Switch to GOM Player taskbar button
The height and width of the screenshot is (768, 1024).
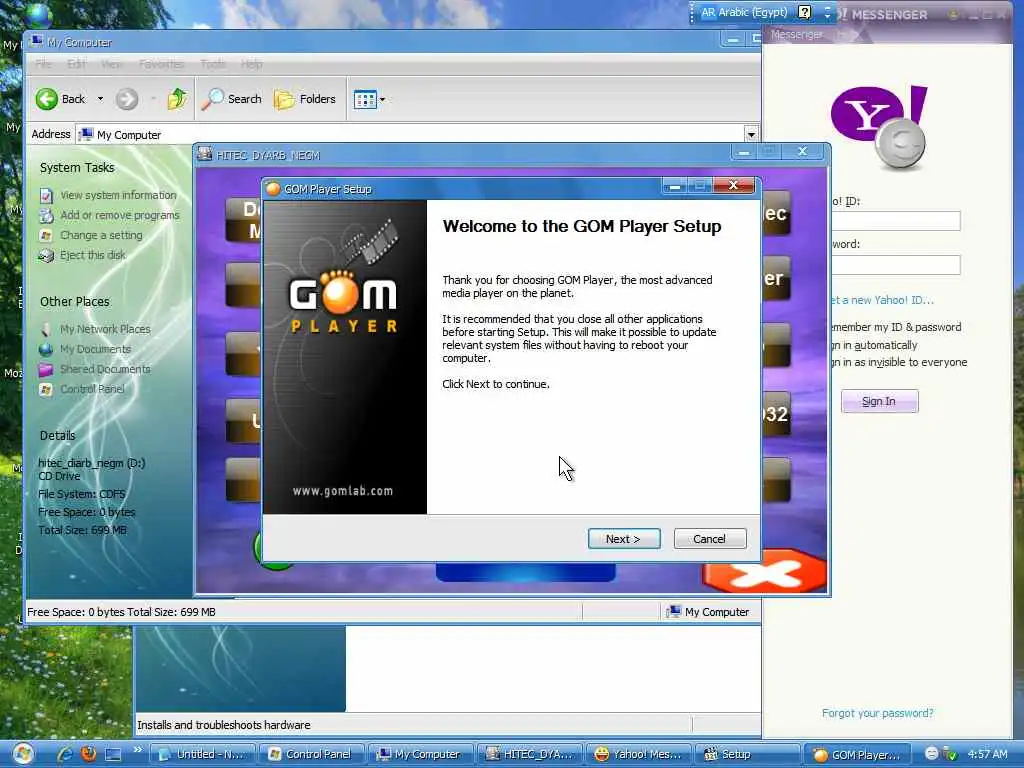[x=857, y=754]
